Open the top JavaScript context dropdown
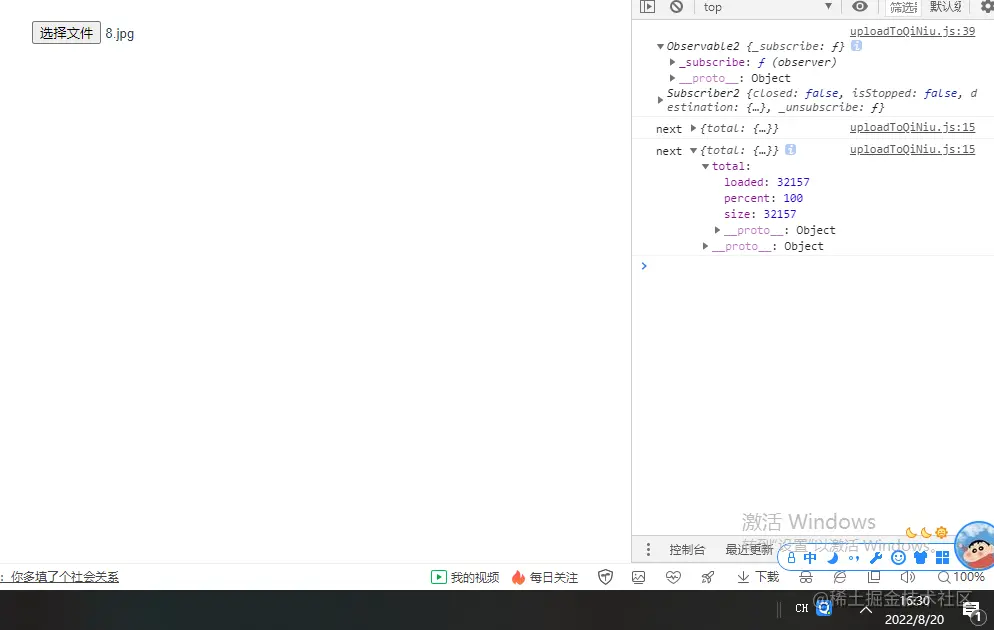Image resolution: width=994 pixels, height=630 pixels. pyautogui.click(x=767, y=7)
